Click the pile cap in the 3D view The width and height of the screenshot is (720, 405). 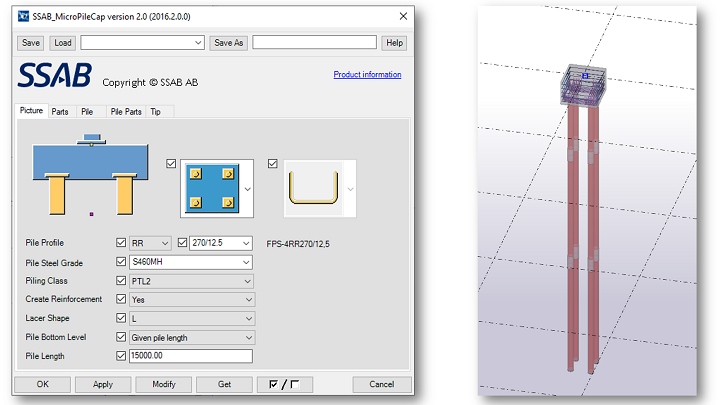point(583,85)
